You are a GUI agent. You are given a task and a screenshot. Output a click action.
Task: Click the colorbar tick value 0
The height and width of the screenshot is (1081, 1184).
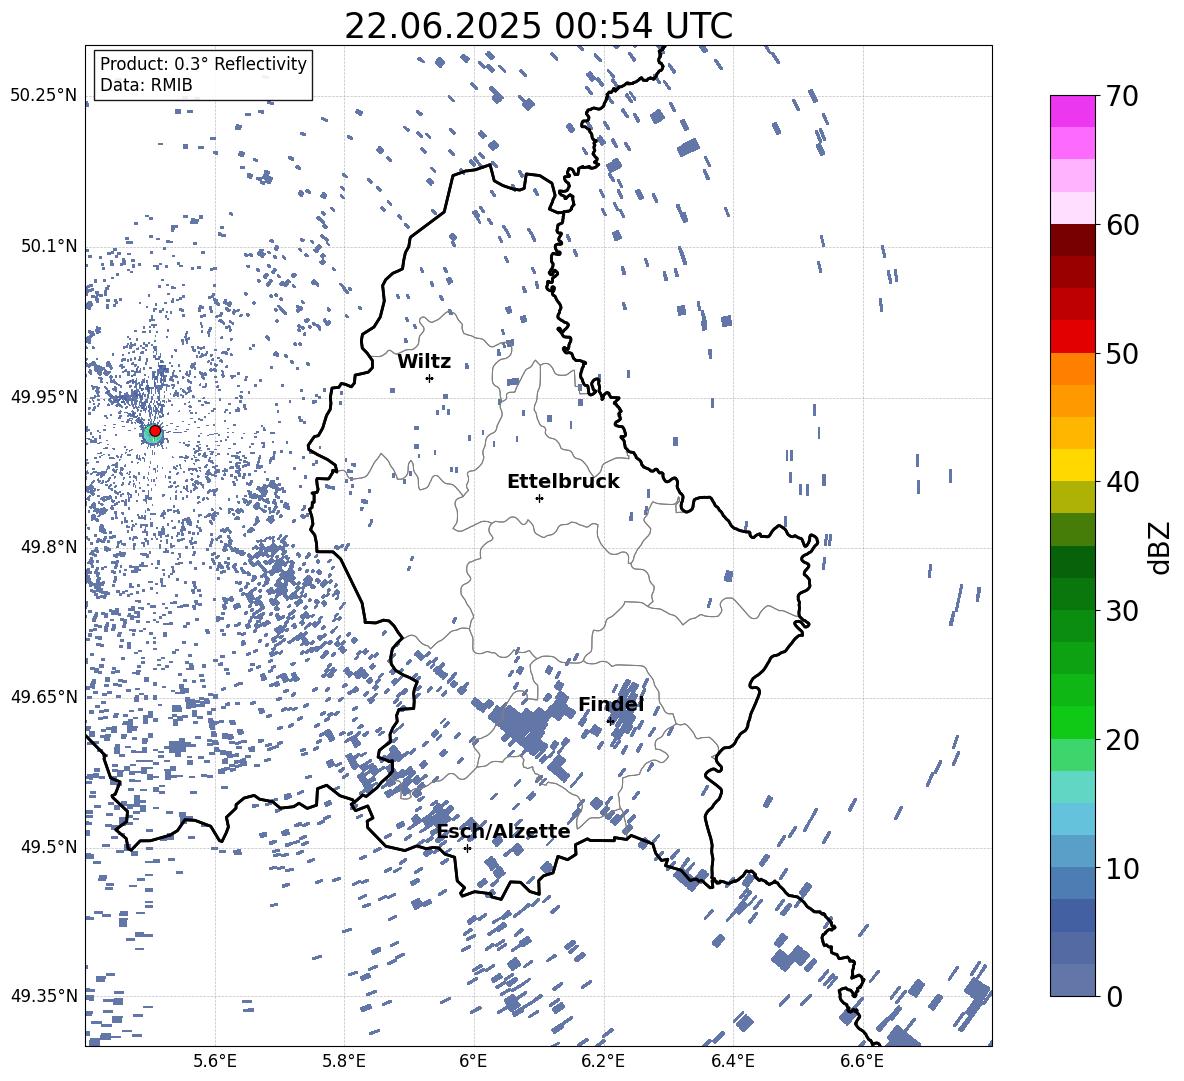coord(1114,996)
